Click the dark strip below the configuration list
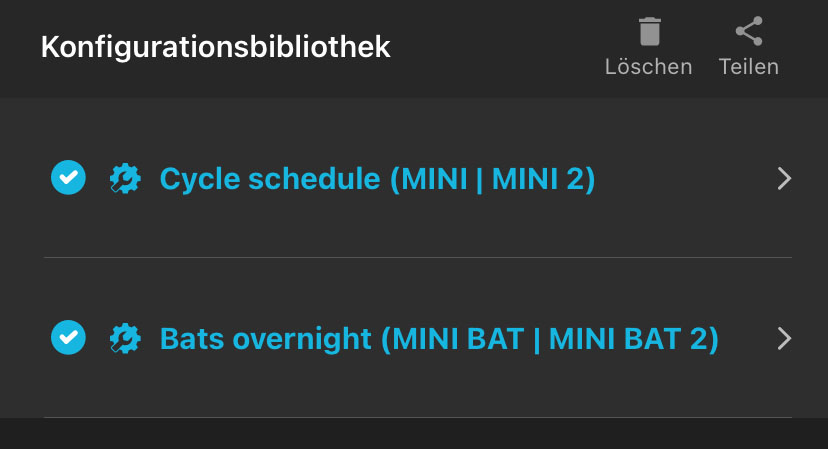This screenshot has width=828, height=449. pyautogui.click(x=414, y=434)
